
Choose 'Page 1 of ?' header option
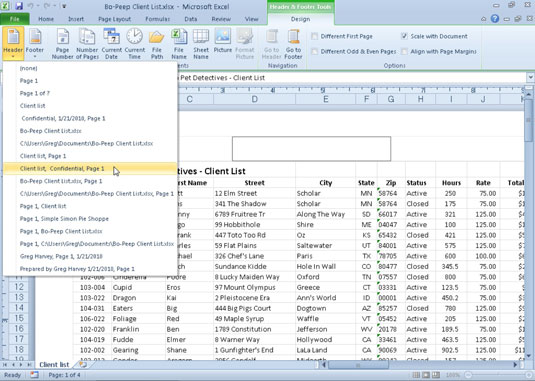(90, 93)
